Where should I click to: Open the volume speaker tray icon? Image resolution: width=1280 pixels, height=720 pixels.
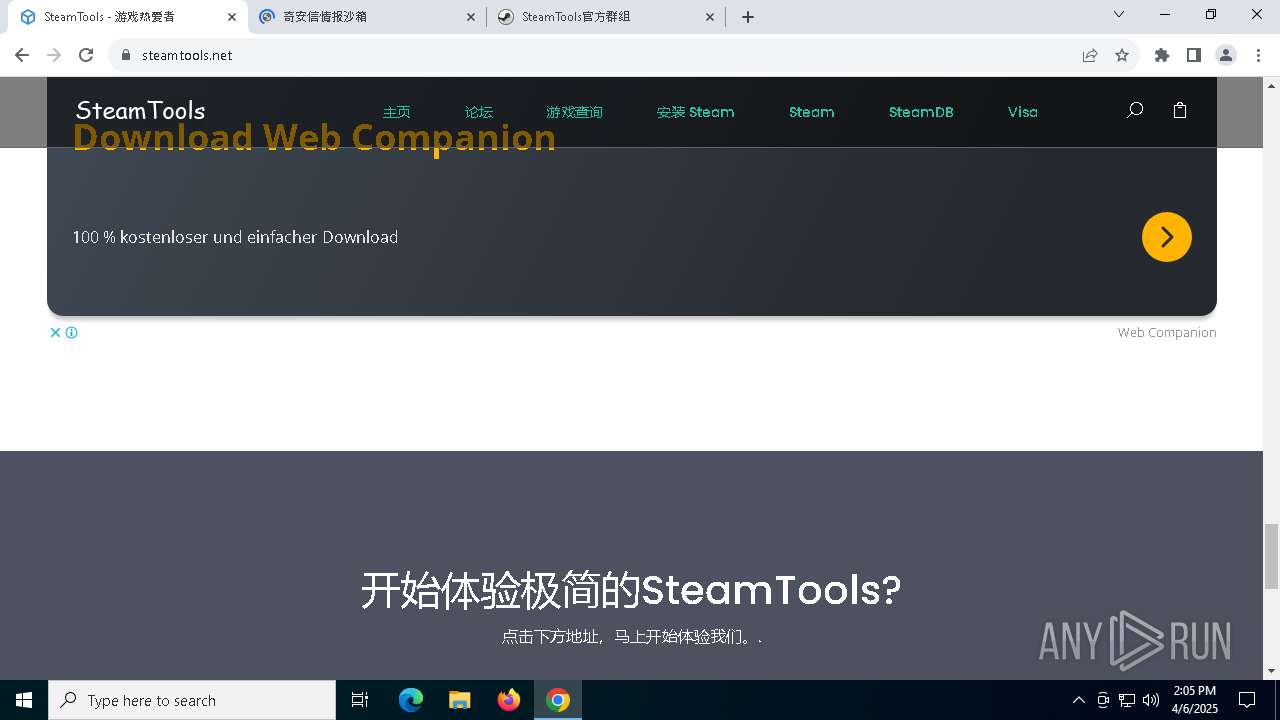point(1151,700)
